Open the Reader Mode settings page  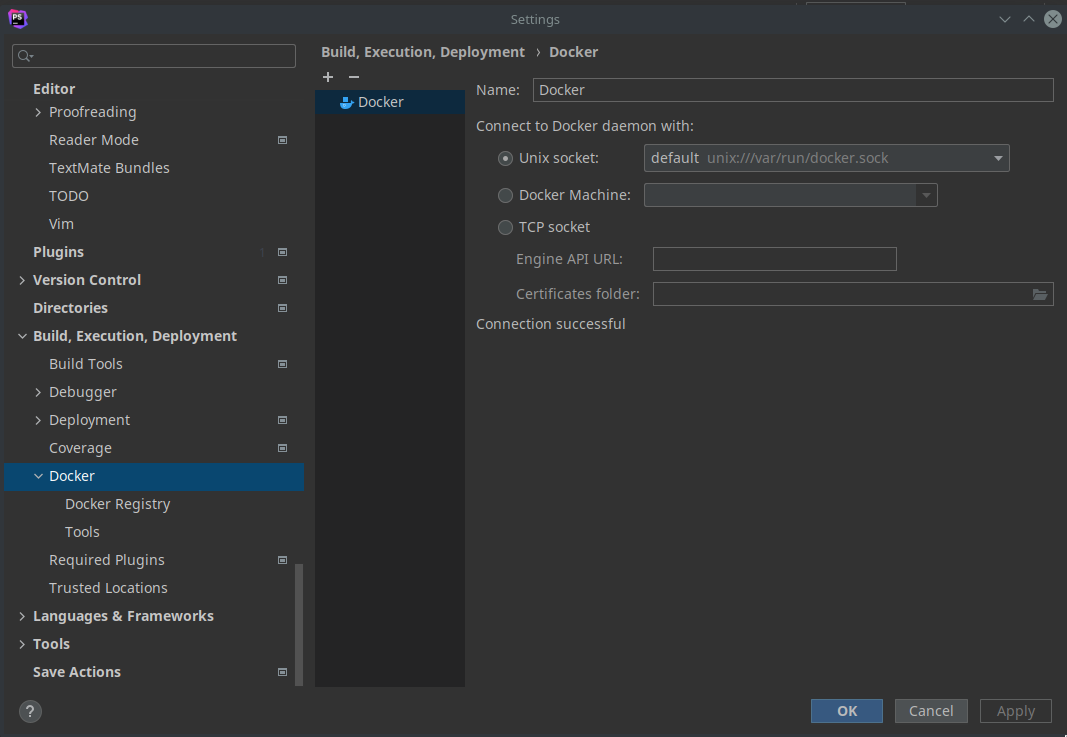click(x=94, y=140)
